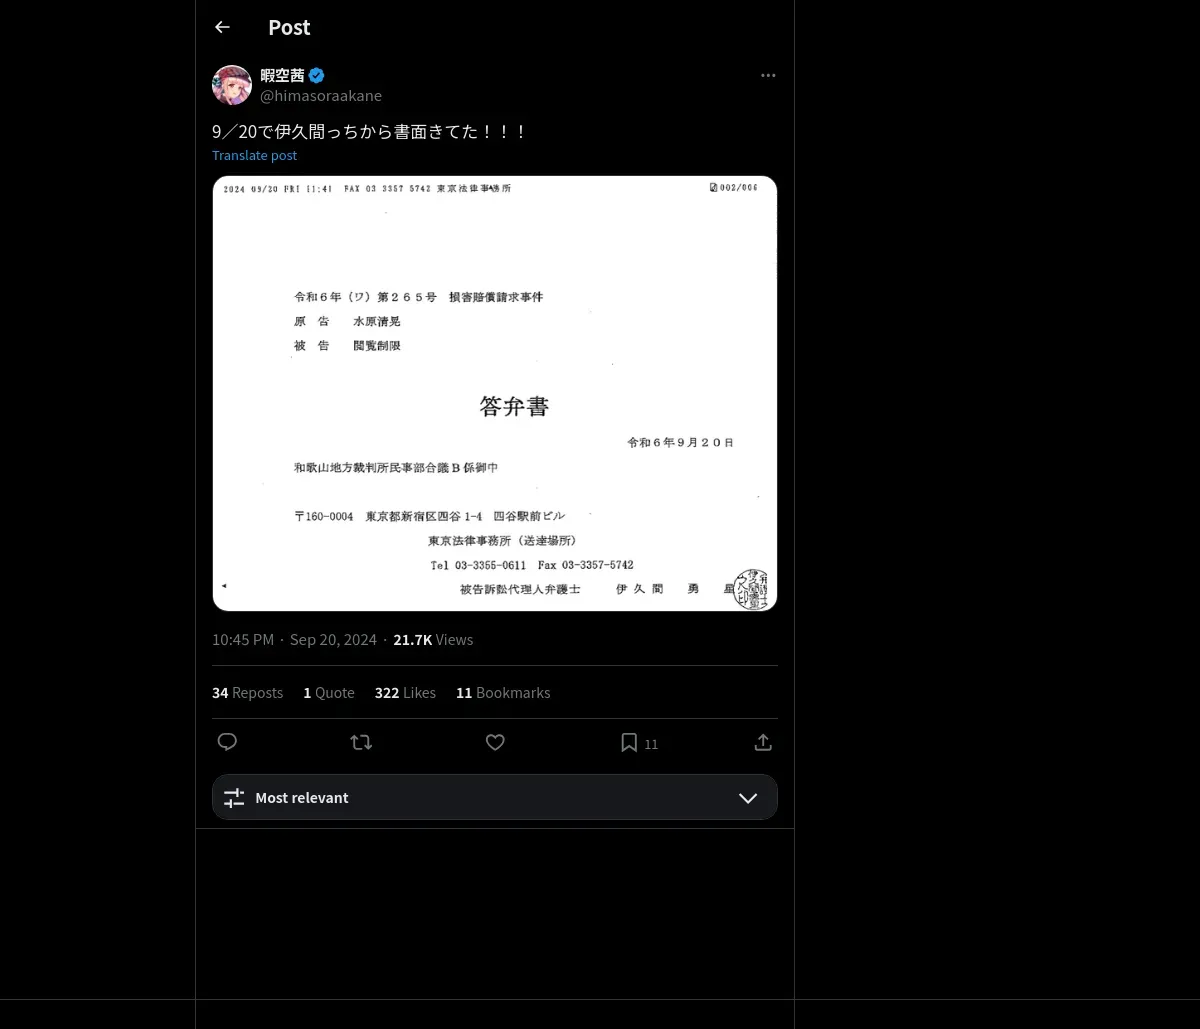
Task: Click the Most relevant chevron arrow
Action: tap(748, 798)
